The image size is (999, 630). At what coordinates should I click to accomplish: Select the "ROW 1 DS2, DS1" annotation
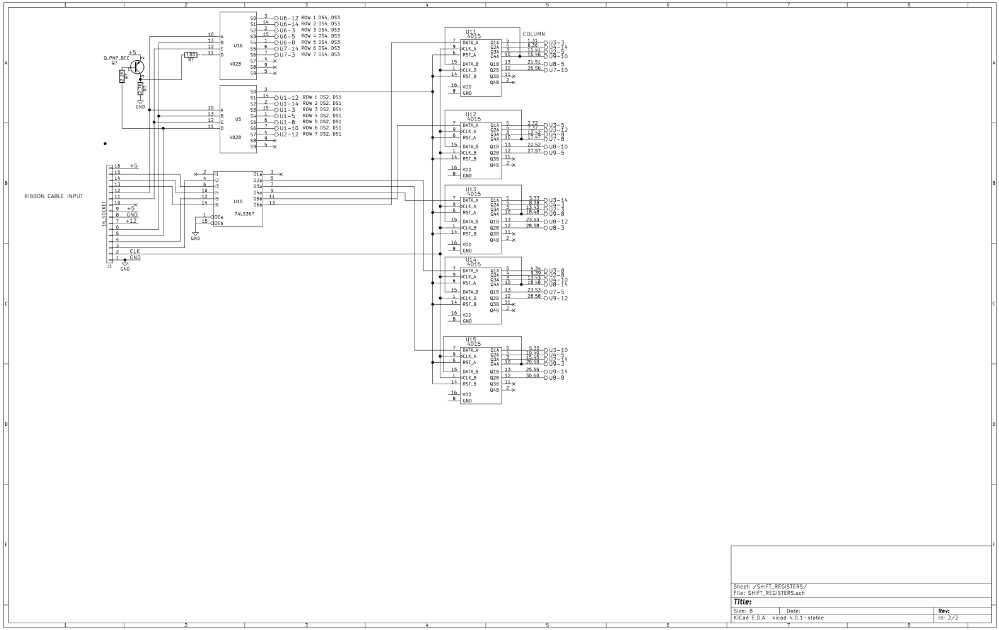[322, 97]
